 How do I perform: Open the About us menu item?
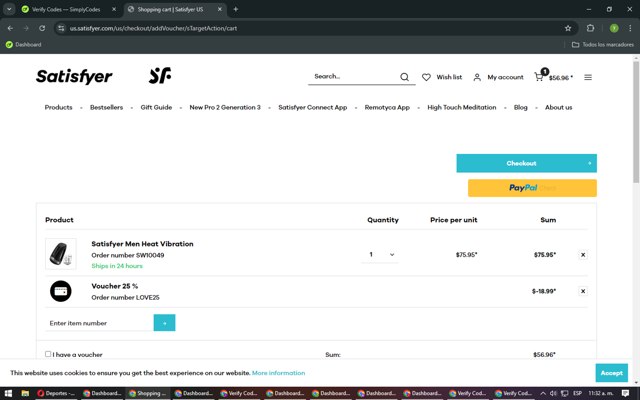(x=558, y=107)
